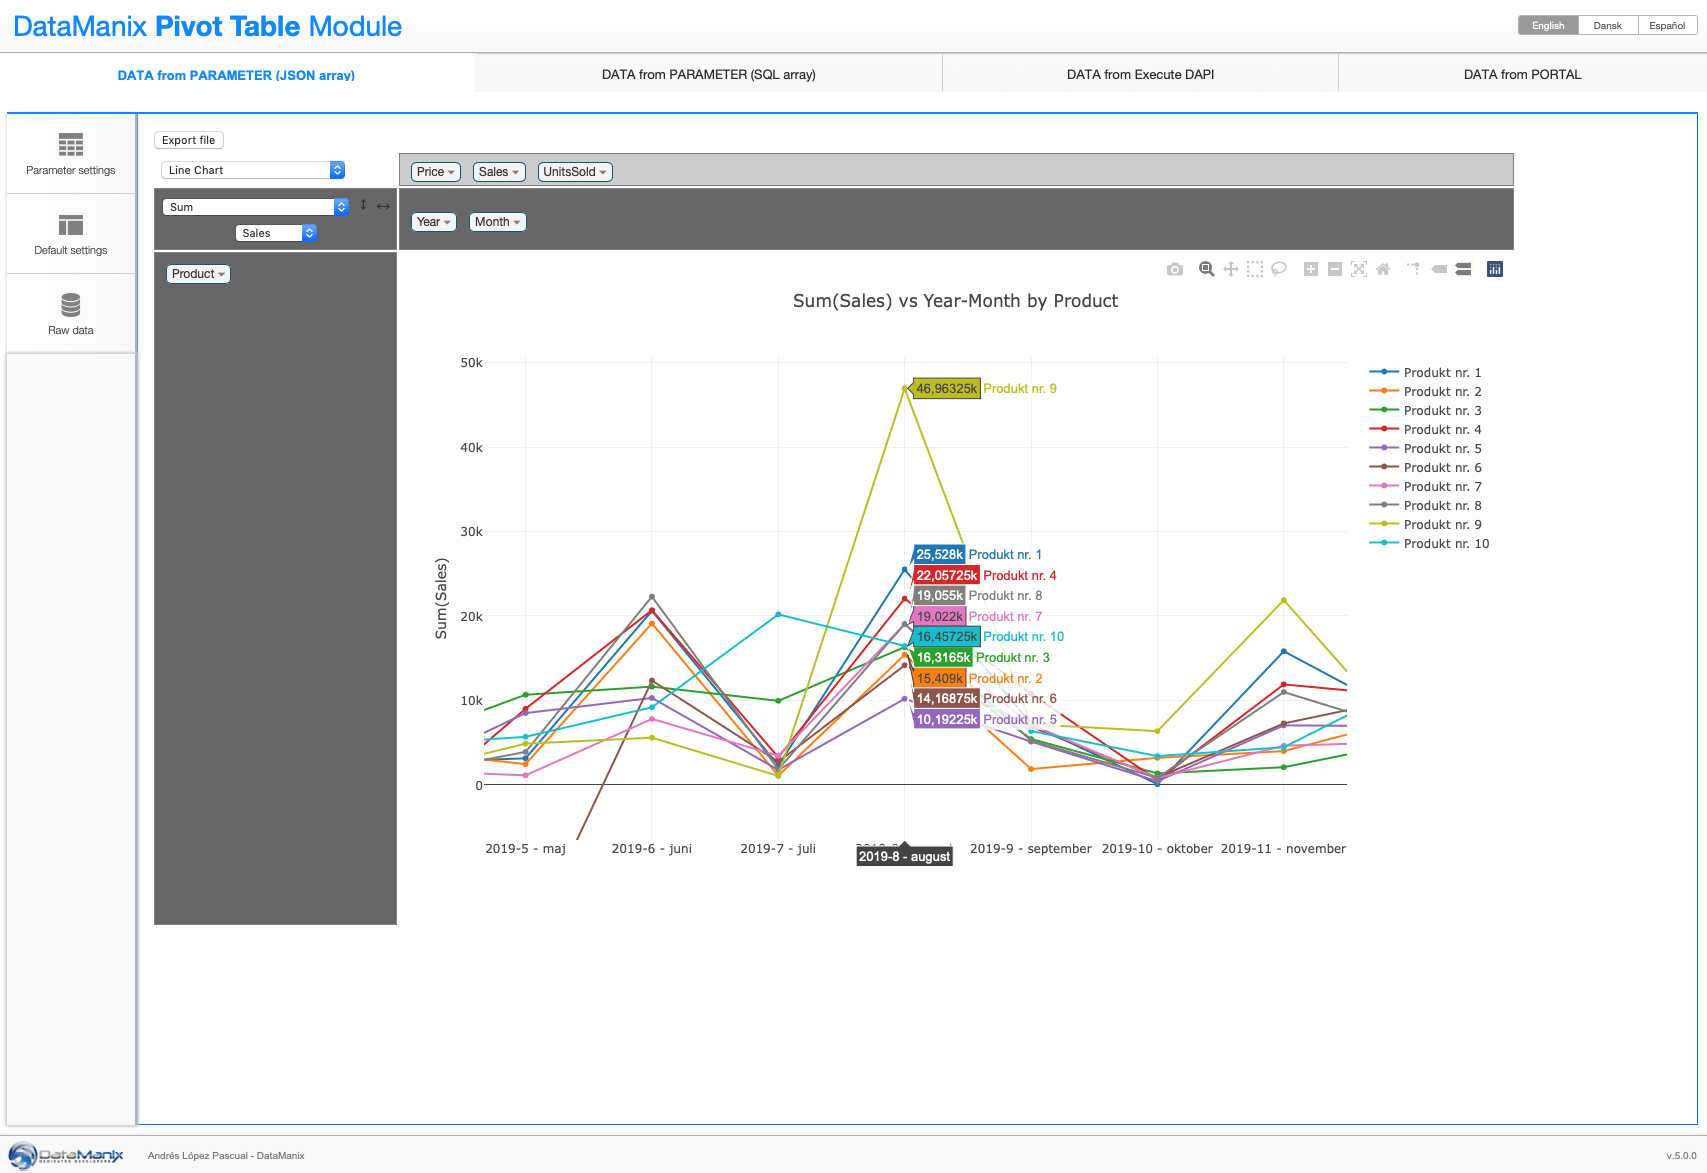Toggle spike lines icon

coord(1414,269)
